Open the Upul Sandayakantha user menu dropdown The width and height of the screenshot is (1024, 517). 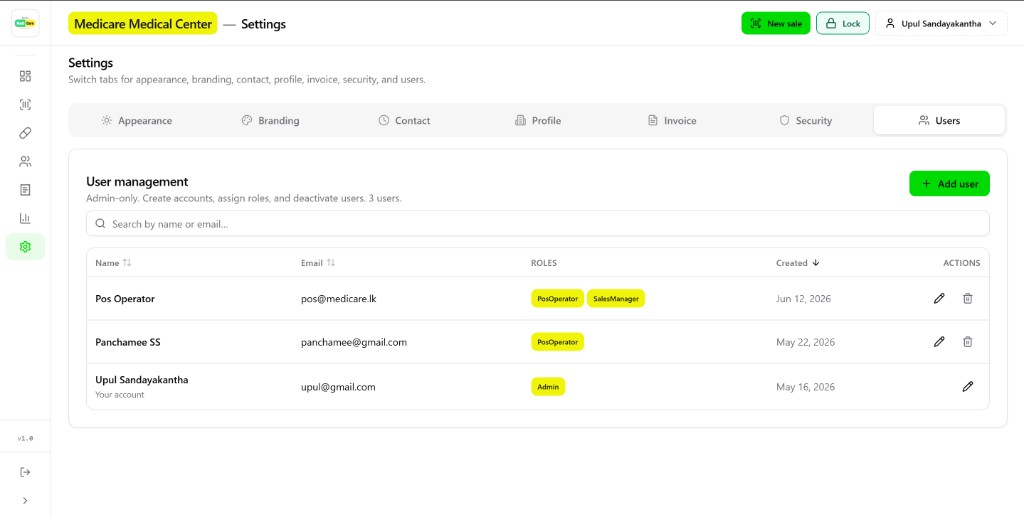point(941,24)
